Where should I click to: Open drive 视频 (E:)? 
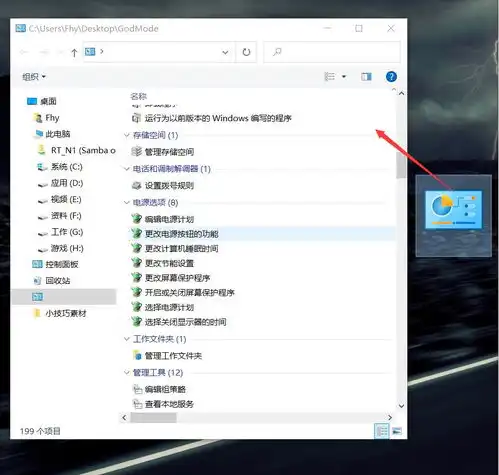point(59,199)
